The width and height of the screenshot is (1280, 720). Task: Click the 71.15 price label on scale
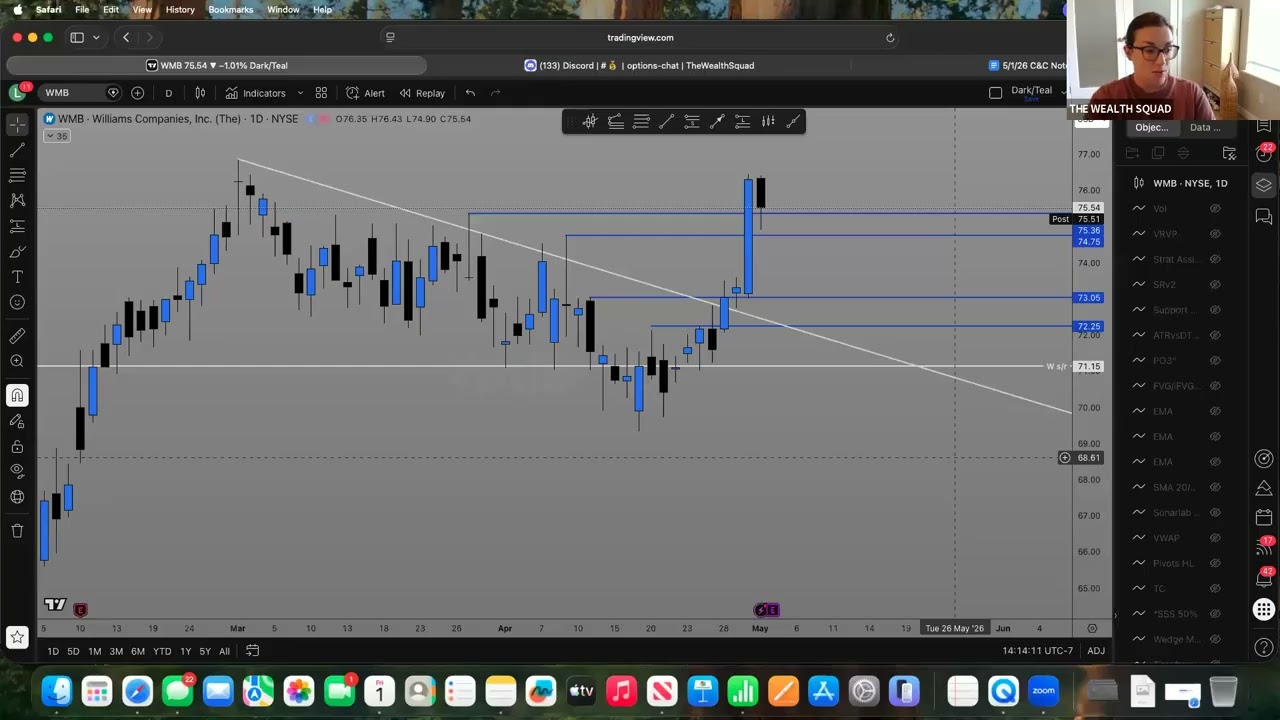tap(1089, 367)
